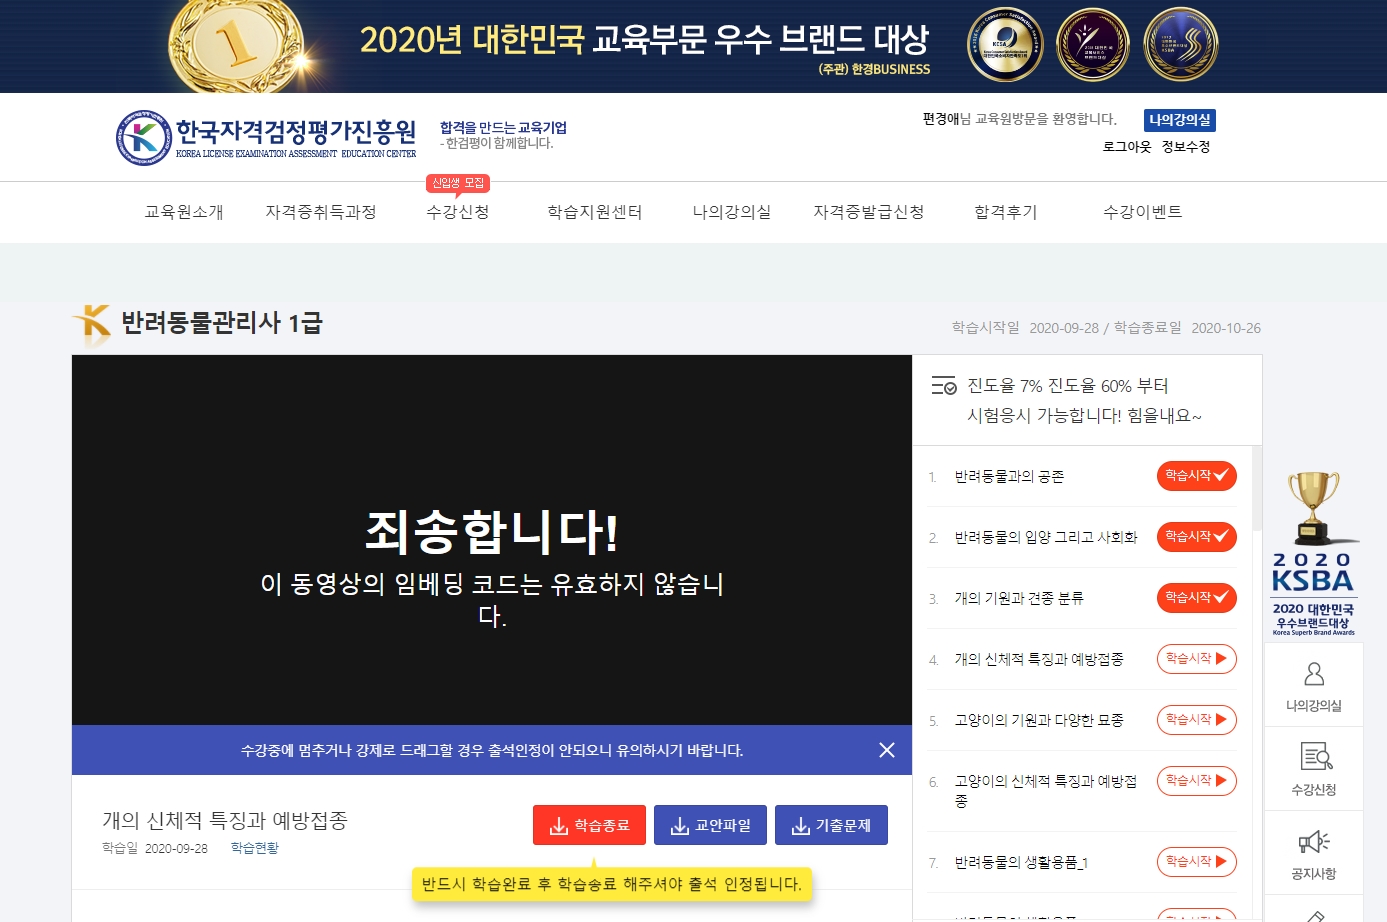The height and width of the screenshot is (922, 1387).
Task: Close the blue attendance notice bar
Action: (x=887, y=750)
